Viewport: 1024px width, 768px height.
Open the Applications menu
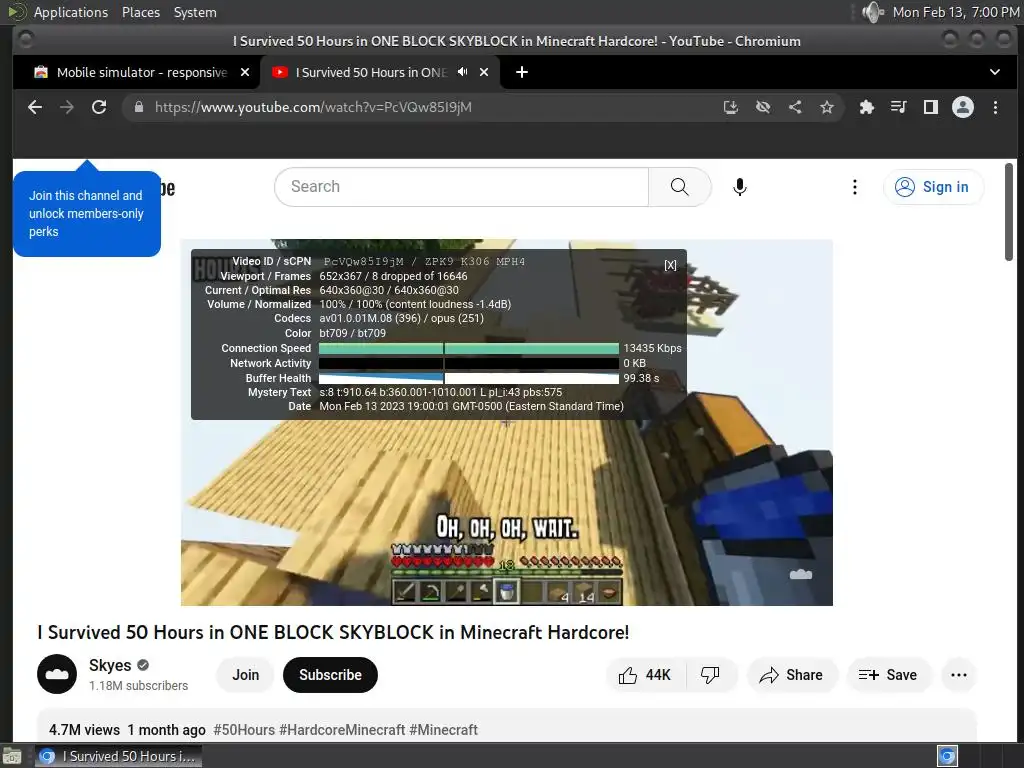71,12
